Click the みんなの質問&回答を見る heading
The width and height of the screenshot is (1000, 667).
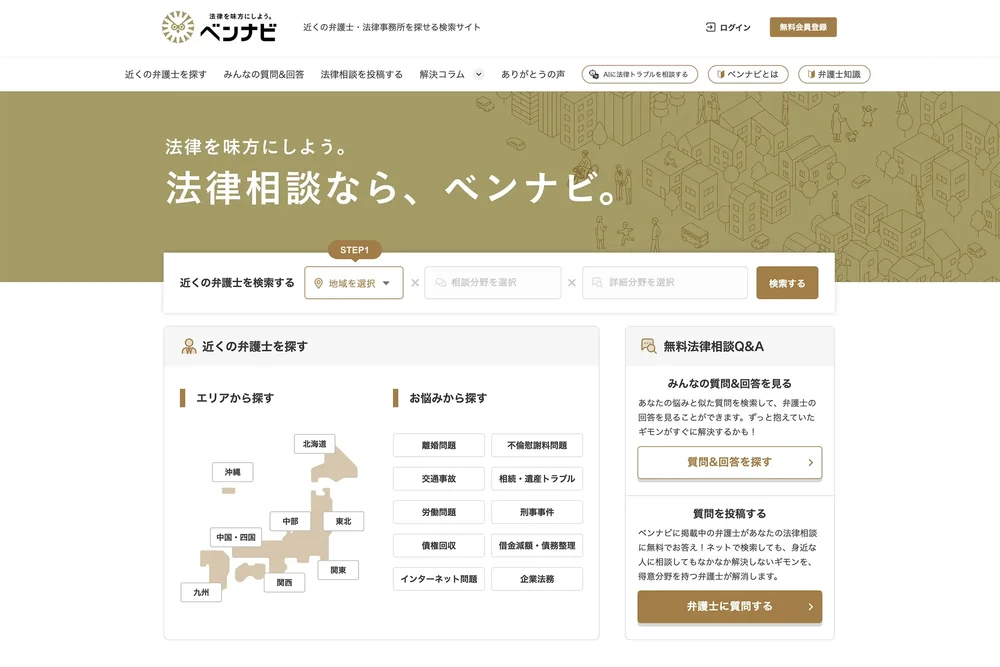(730, 383)
